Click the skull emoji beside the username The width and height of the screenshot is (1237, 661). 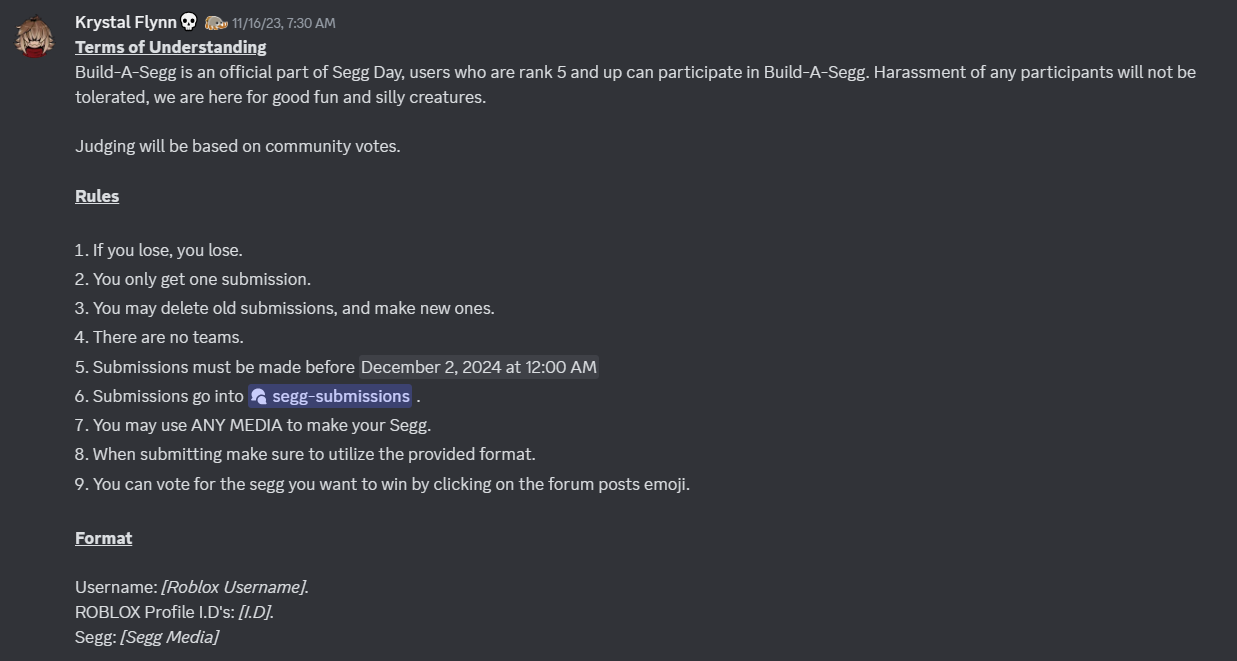click(x=189, y=22)
